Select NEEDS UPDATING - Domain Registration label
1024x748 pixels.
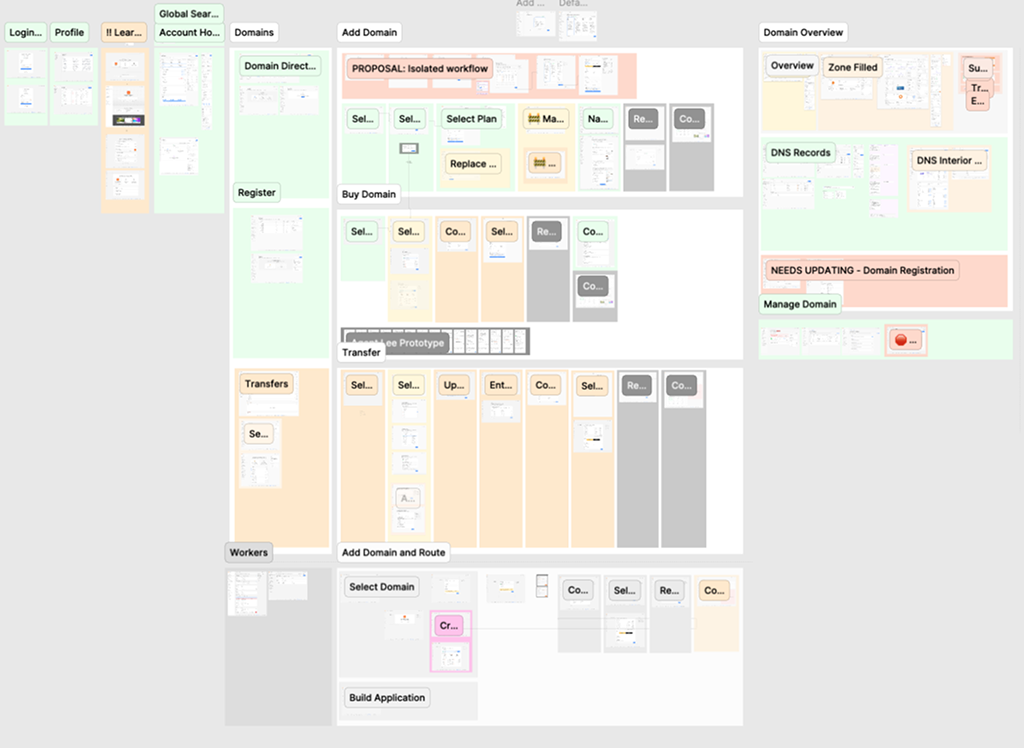pos(862,270)
